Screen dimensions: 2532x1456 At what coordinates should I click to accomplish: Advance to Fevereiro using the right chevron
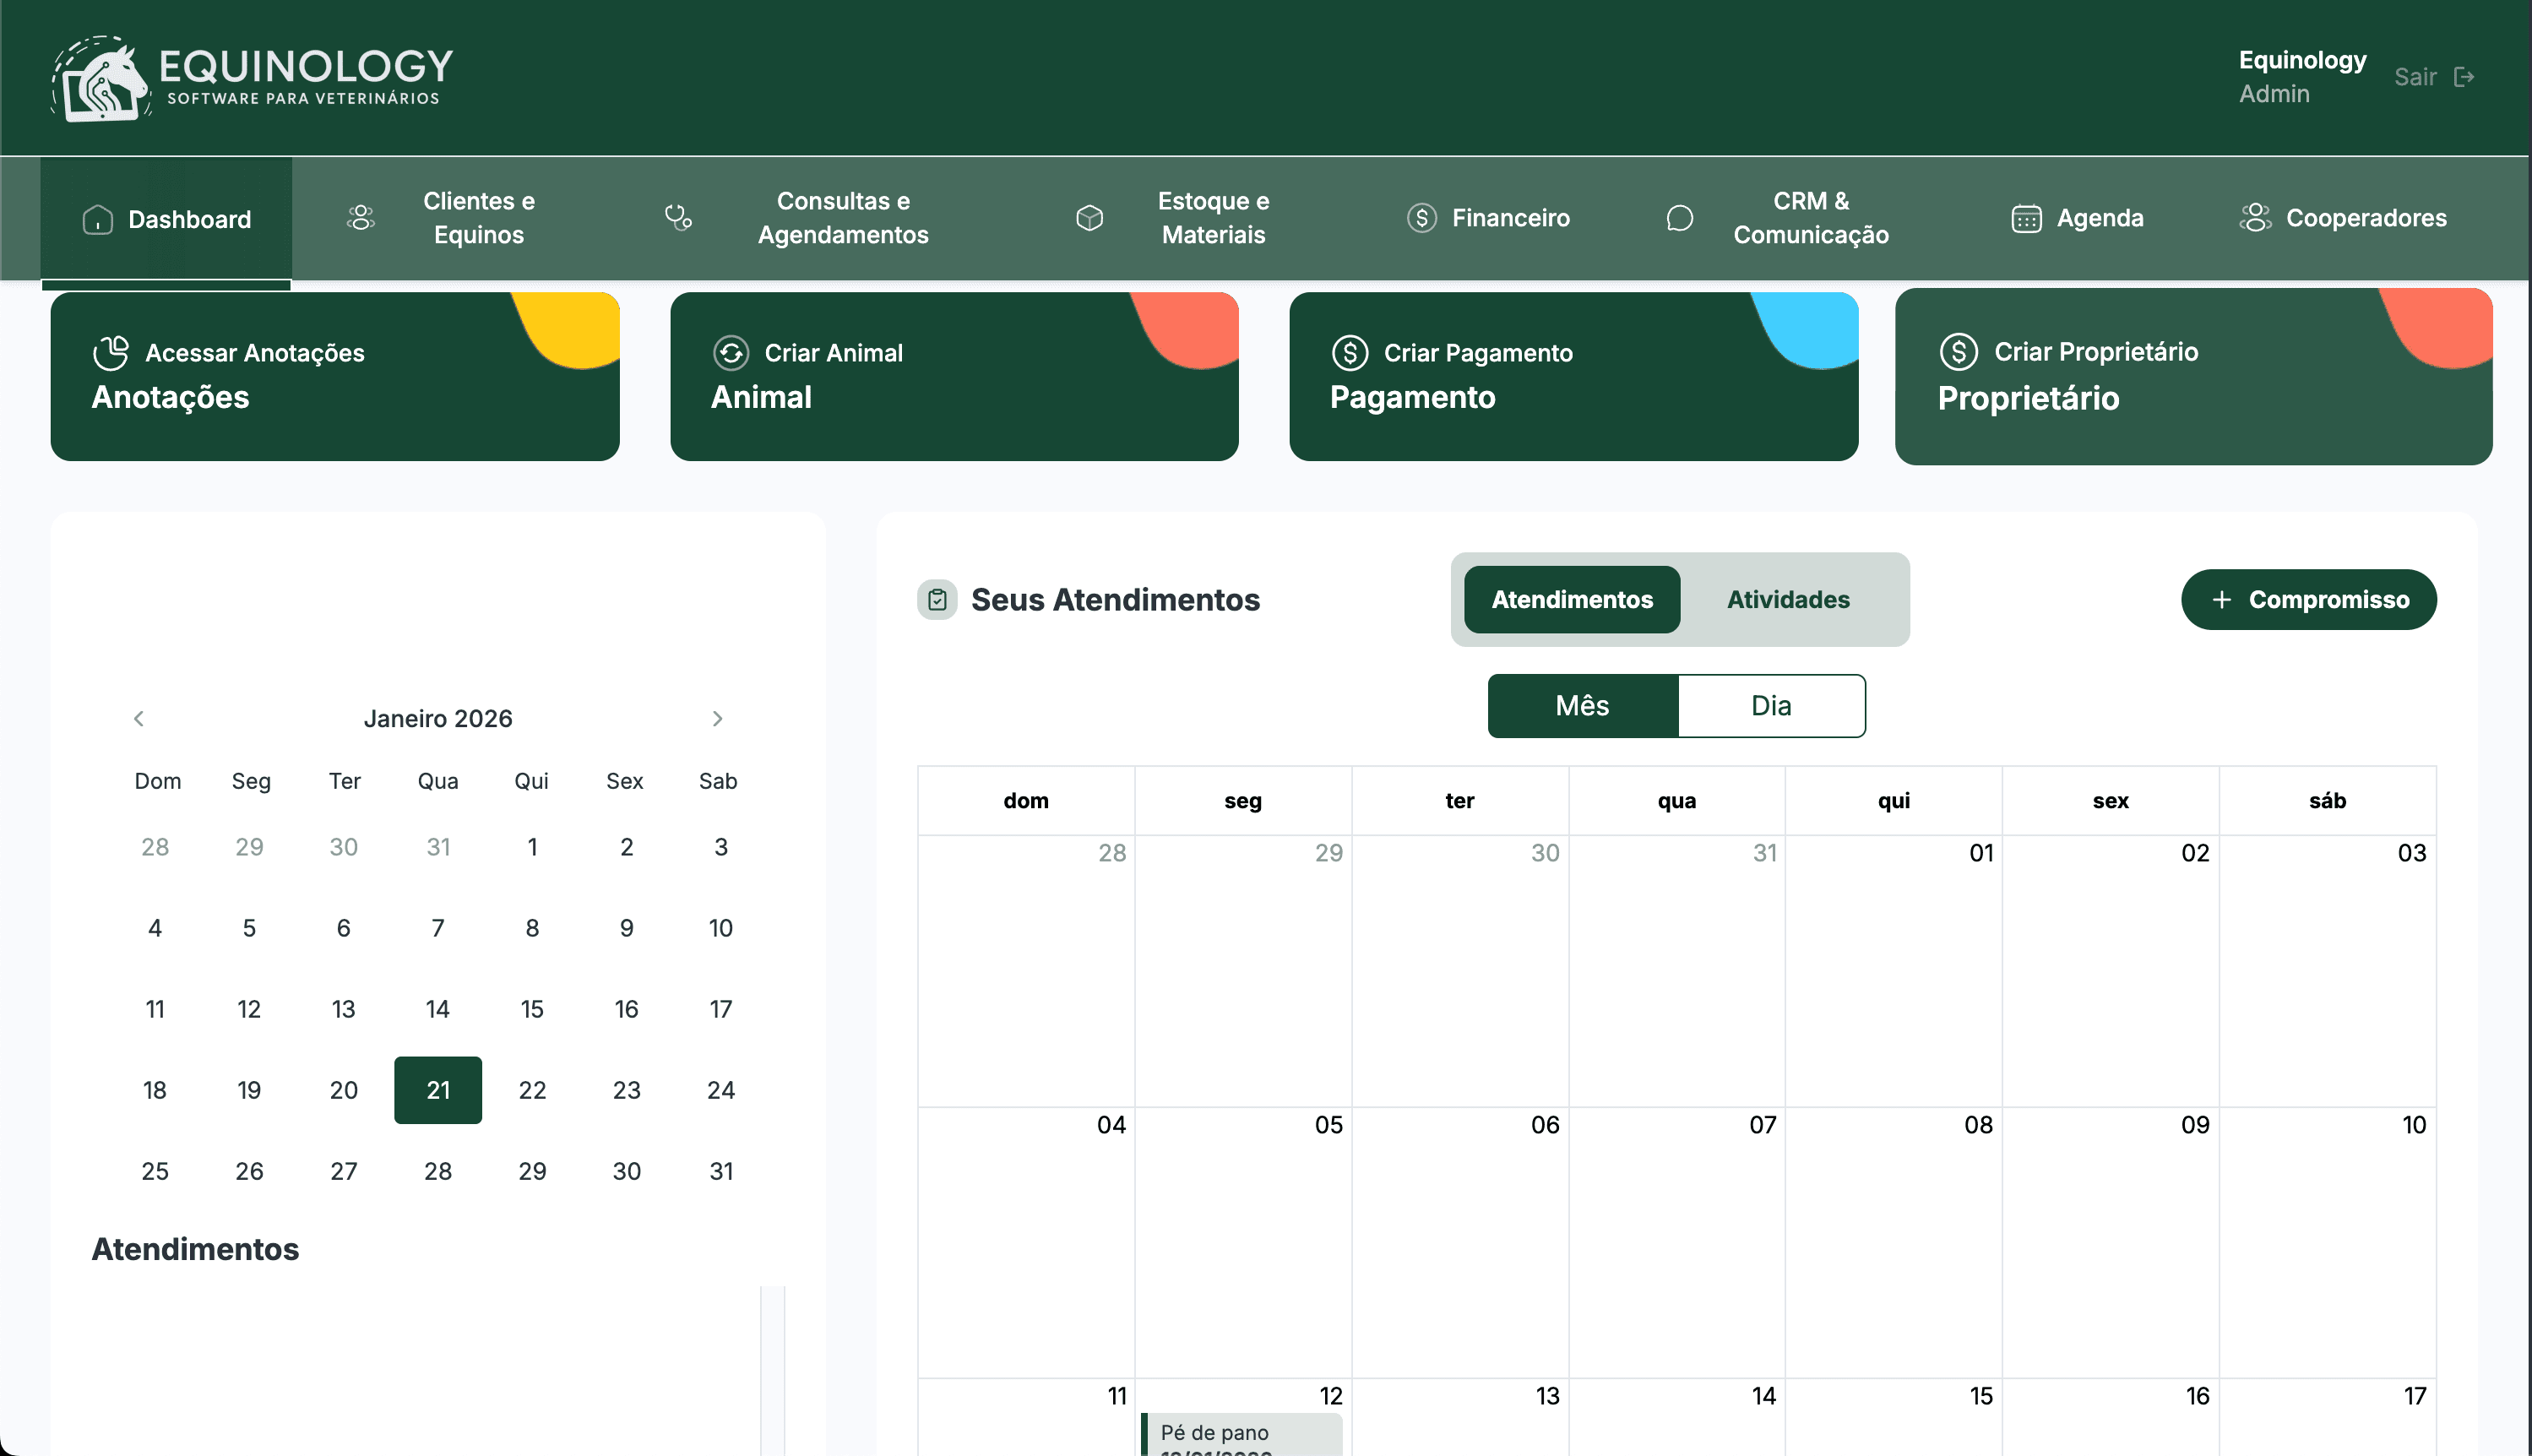tap(718, 717)
